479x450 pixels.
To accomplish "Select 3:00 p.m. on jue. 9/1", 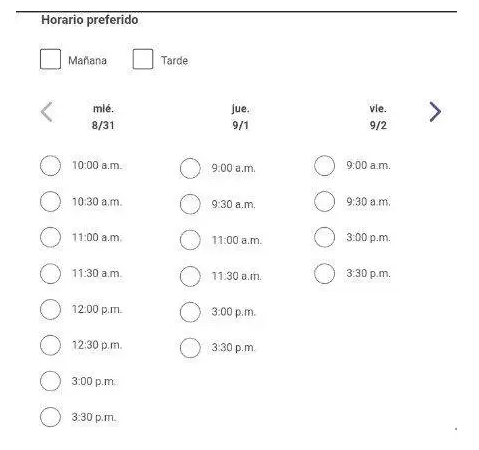I will [190, 312].
